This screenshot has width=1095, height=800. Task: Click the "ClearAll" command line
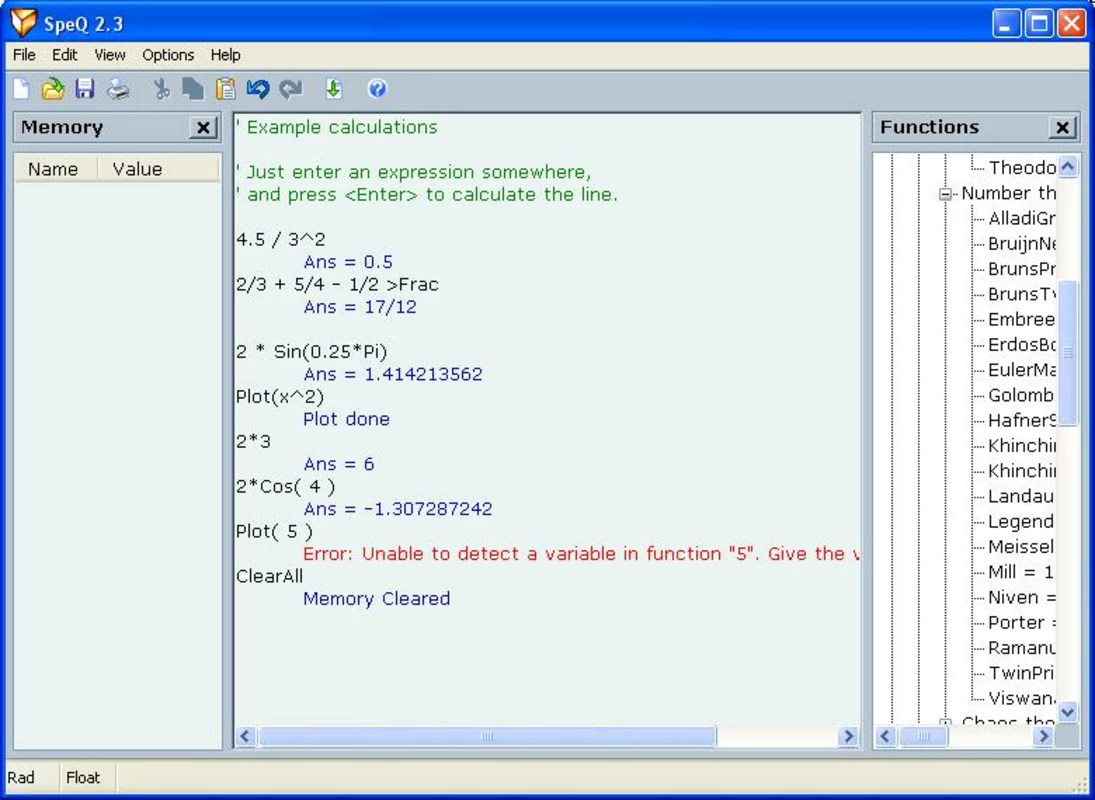270,577
